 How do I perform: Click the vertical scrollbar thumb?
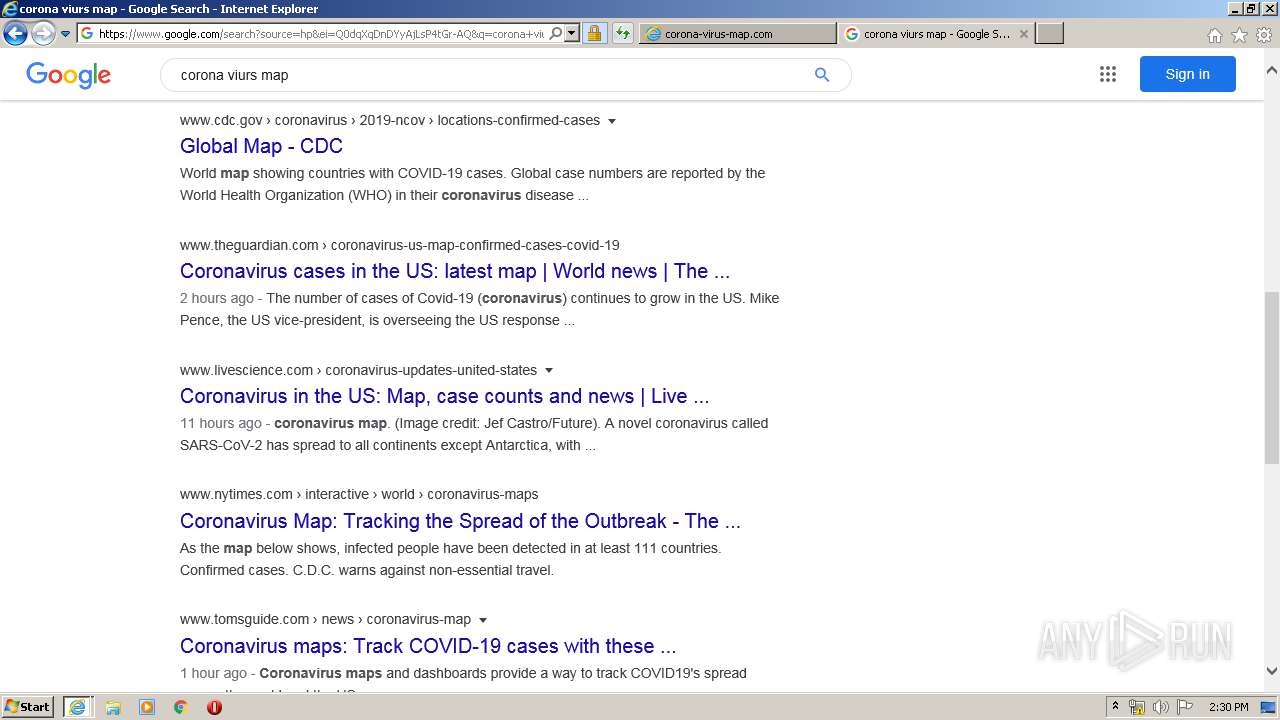[1272, 378]
